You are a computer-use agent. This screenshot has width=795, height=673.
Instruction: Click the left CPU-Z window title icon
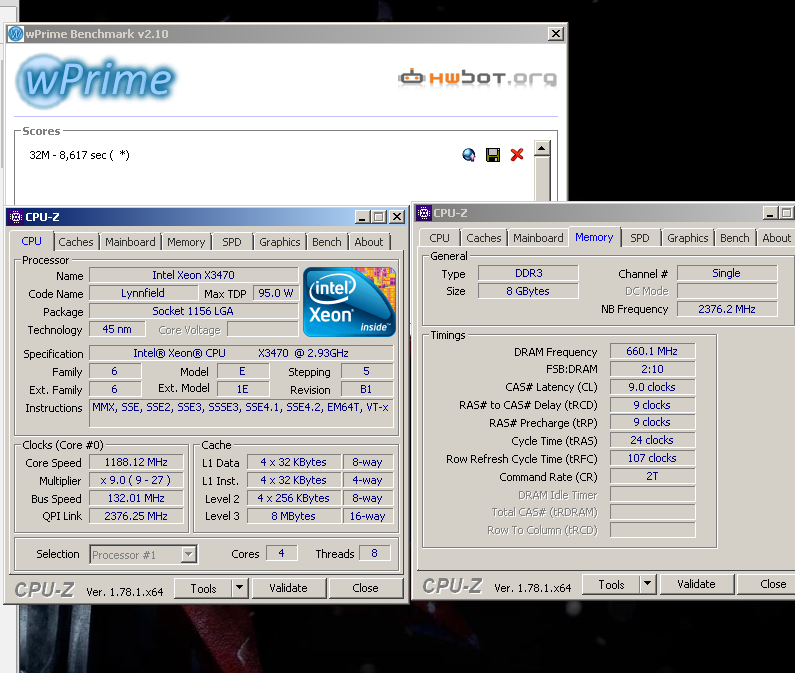[x=15, y=216]
